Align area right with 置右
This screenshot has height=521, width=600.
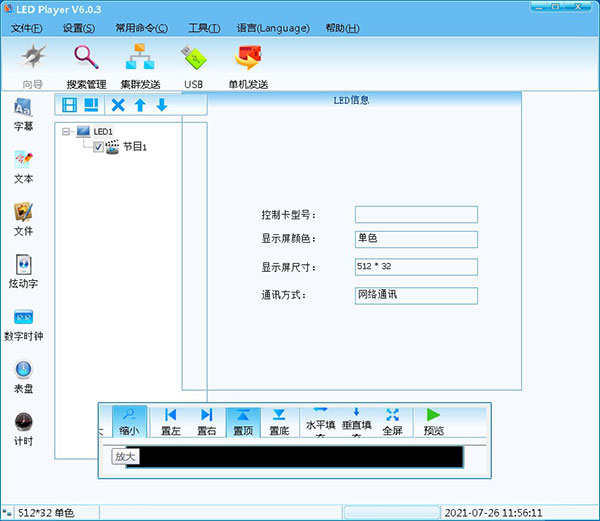click(207, 422)
